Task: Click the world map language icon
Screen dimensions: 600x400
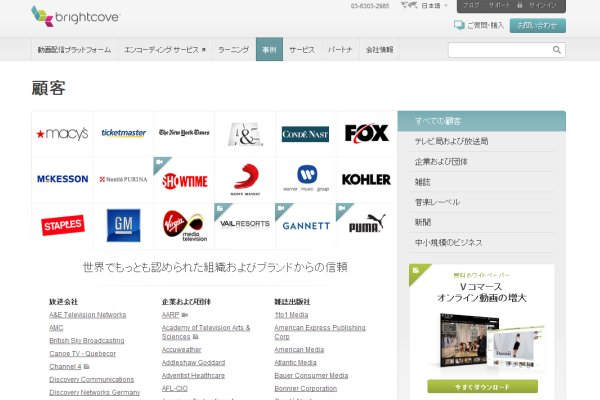Action: pos(409,5)
